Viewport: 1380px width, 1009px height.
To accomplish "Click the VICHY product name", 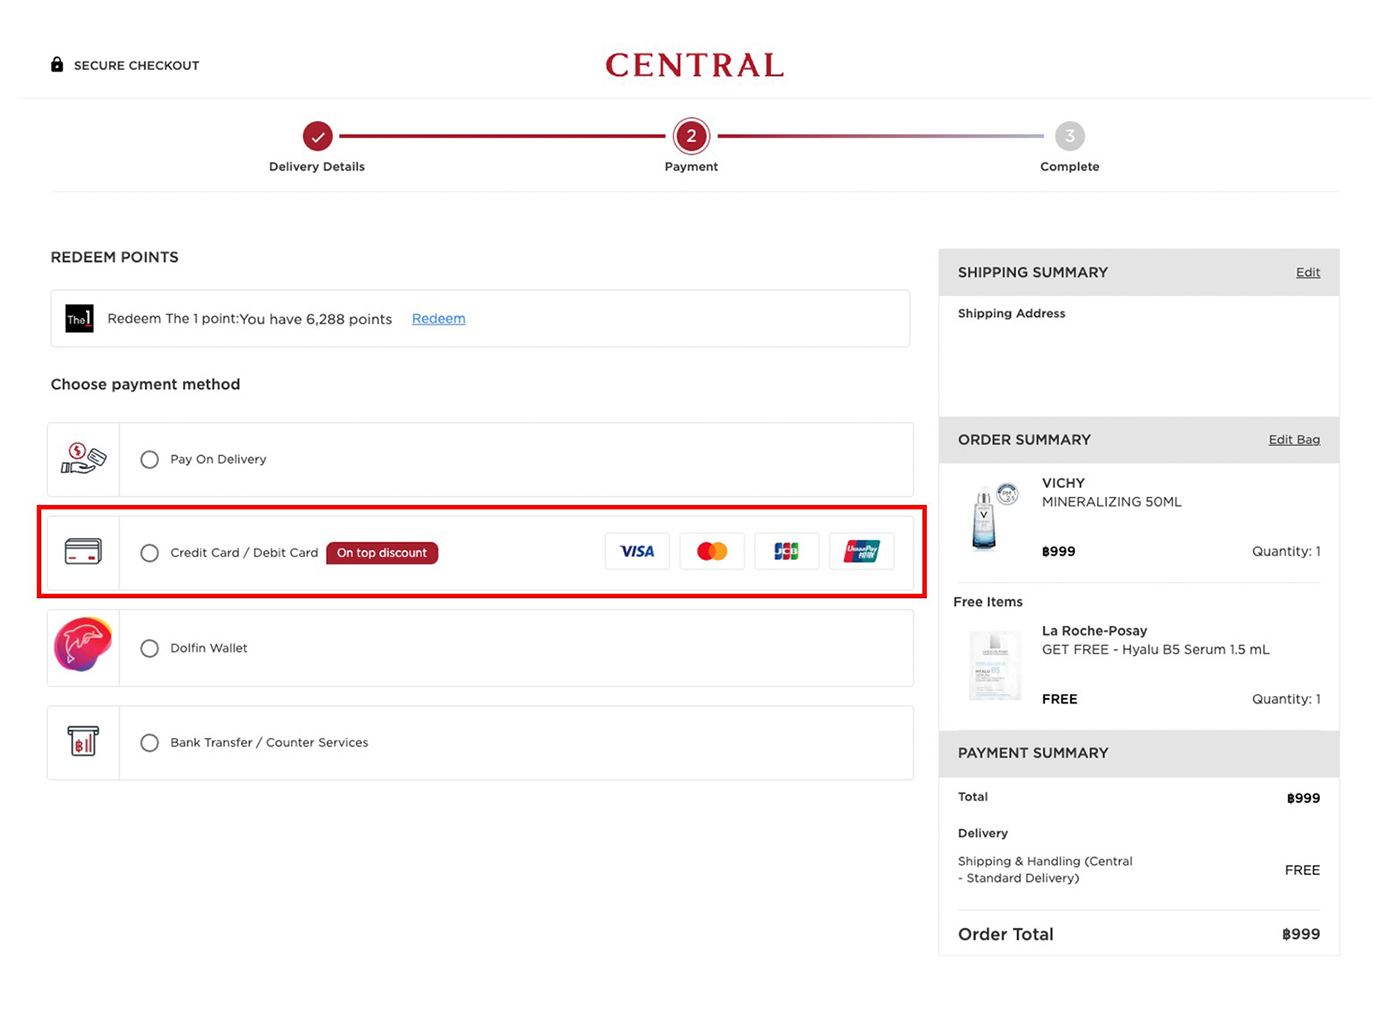I will pyautogui.click(x=1063, y=483).
